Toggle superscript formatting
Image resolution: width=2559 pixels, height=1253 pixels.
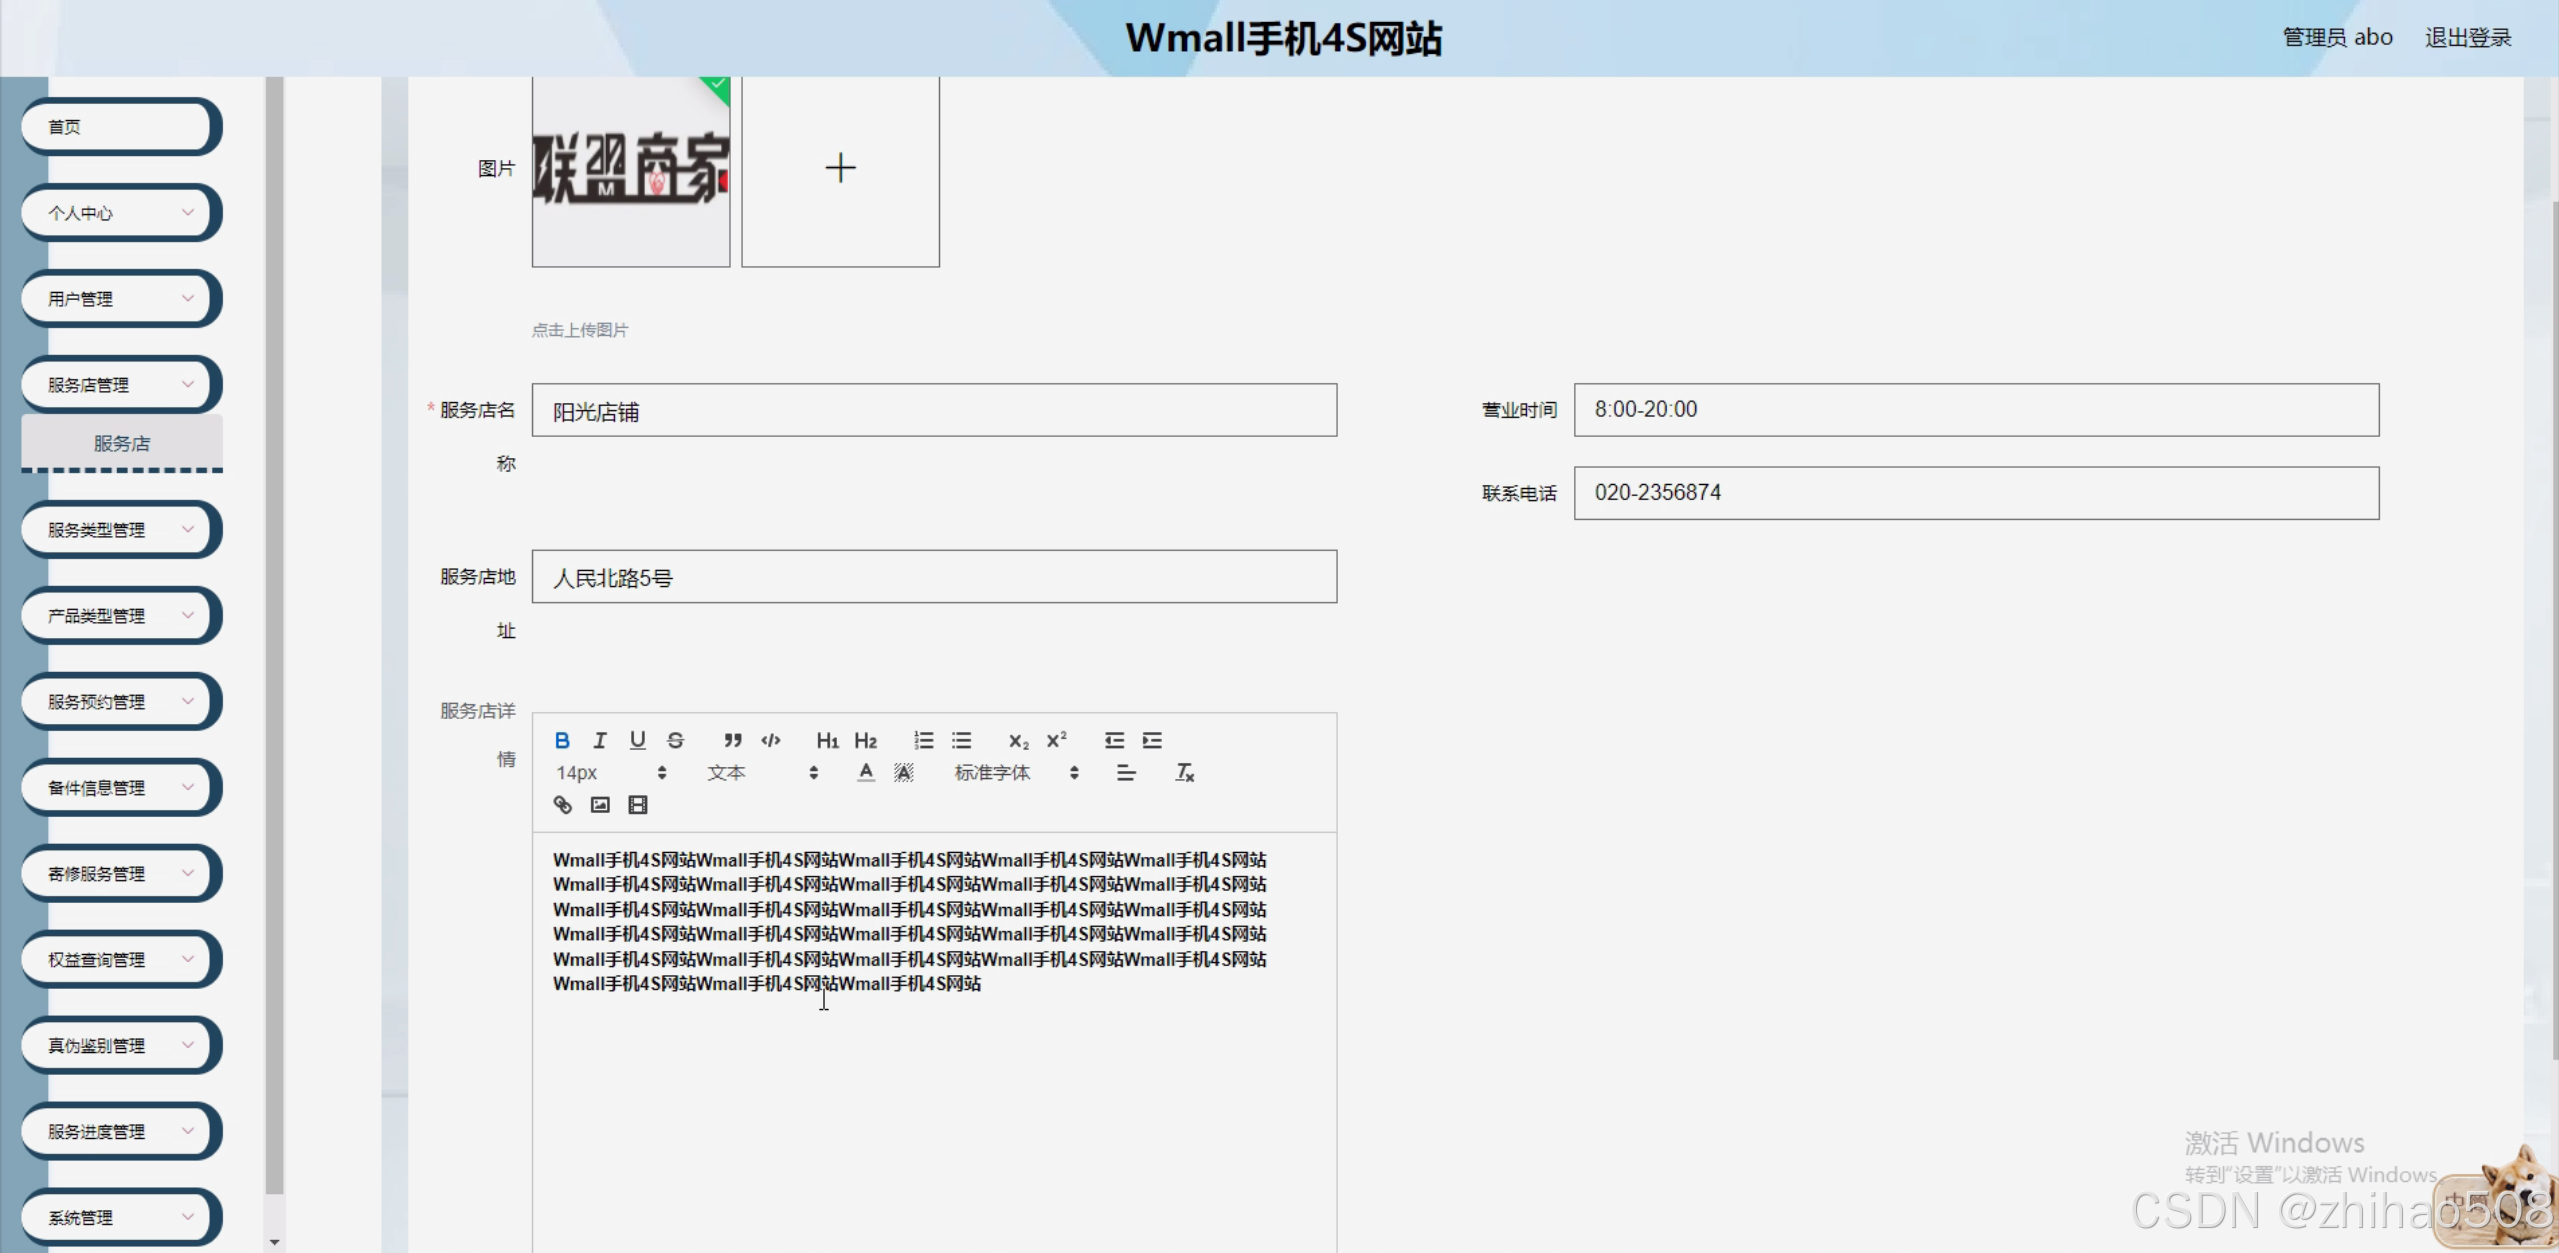tap(1056, 740)
